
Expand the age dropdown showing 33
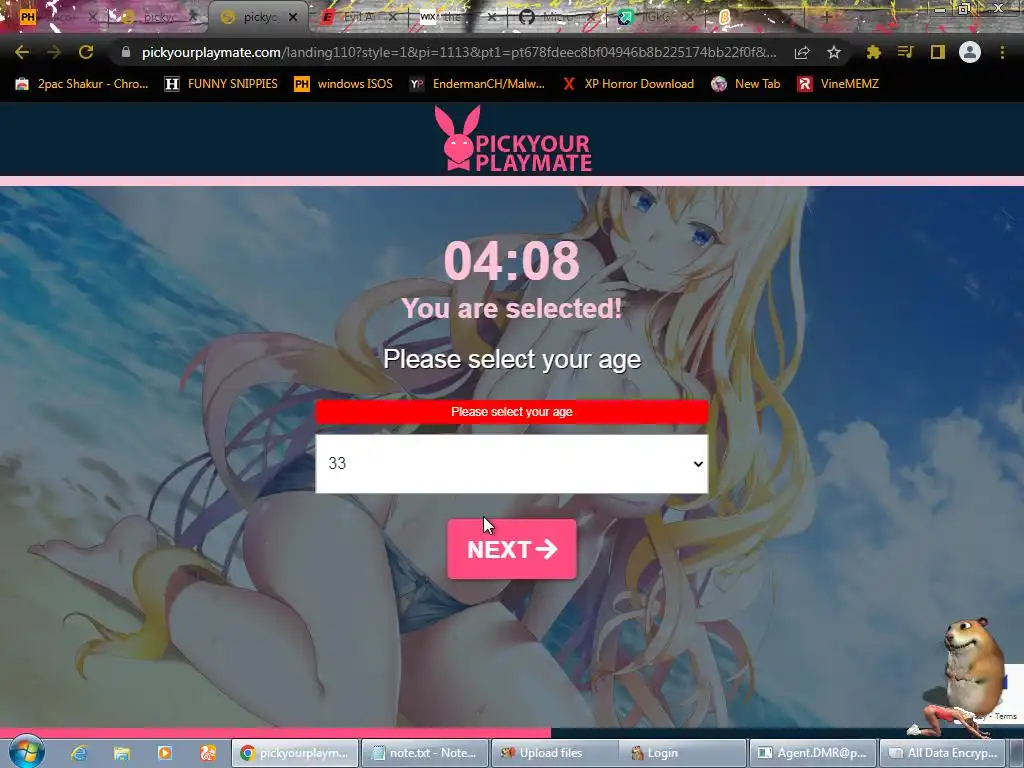(x=511, y=464)
